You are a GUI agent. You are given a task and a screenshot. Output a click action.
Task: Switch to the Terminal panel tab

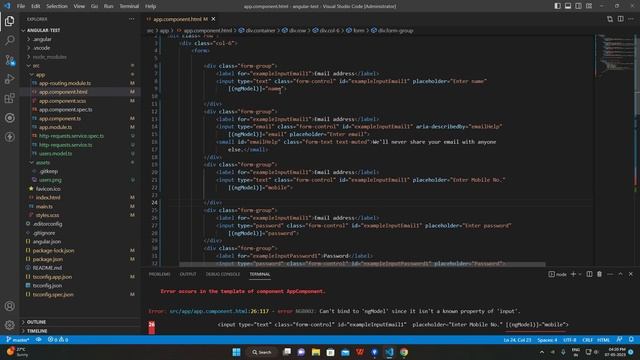point(260,274)
